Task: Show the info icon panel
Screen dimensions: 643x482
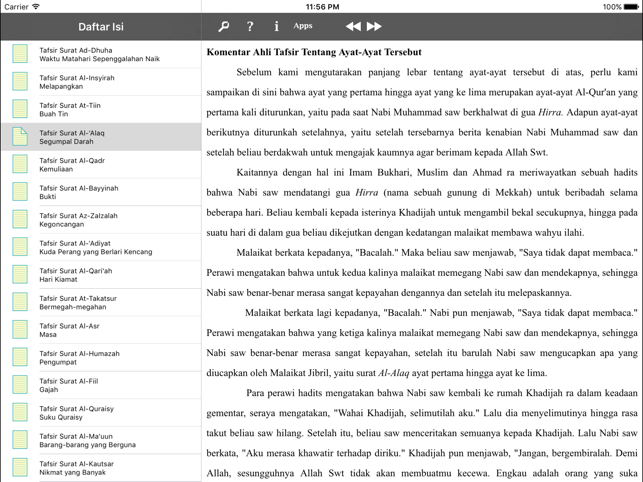Action: point(276,27)
